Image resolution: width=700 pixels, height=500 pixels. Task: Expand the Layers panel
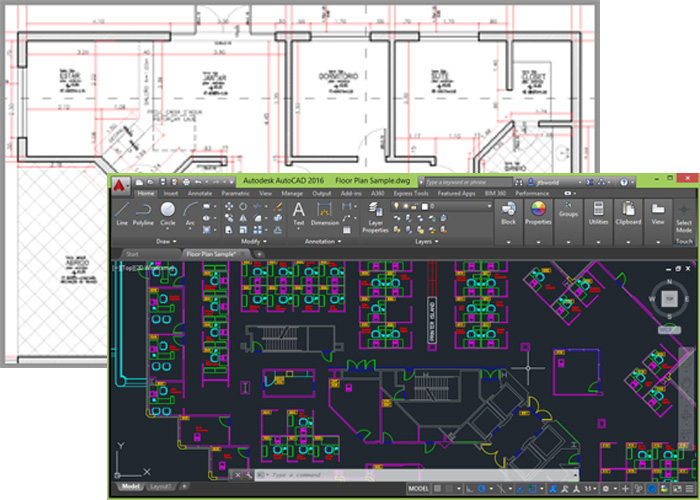click(x=426, y=242)
